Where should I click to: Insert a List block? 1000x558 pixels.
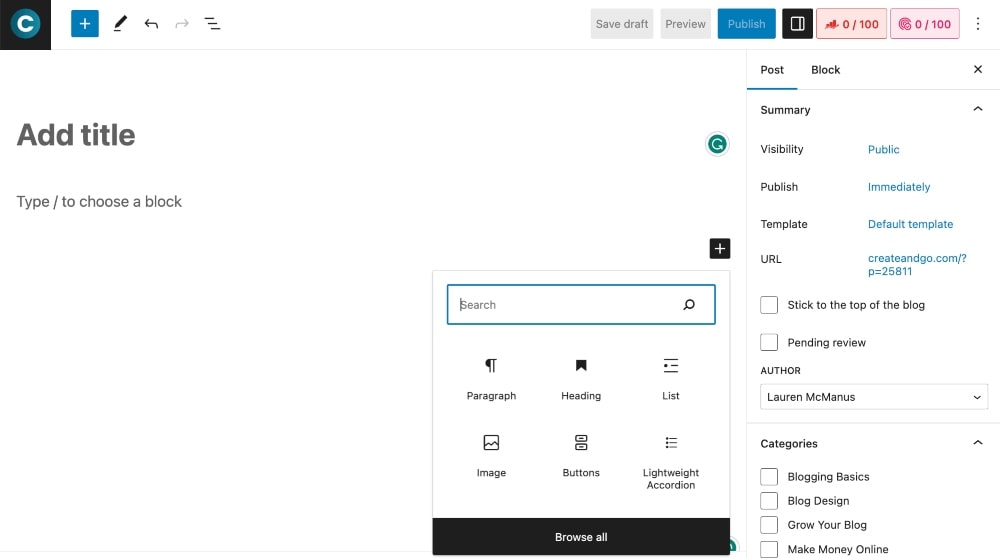[x=671, y=379]
